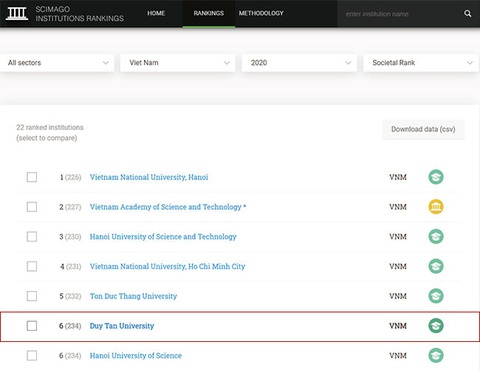Click the search magnifier icon
This screenshot has height=370, width=480.
tap(468, 14)
